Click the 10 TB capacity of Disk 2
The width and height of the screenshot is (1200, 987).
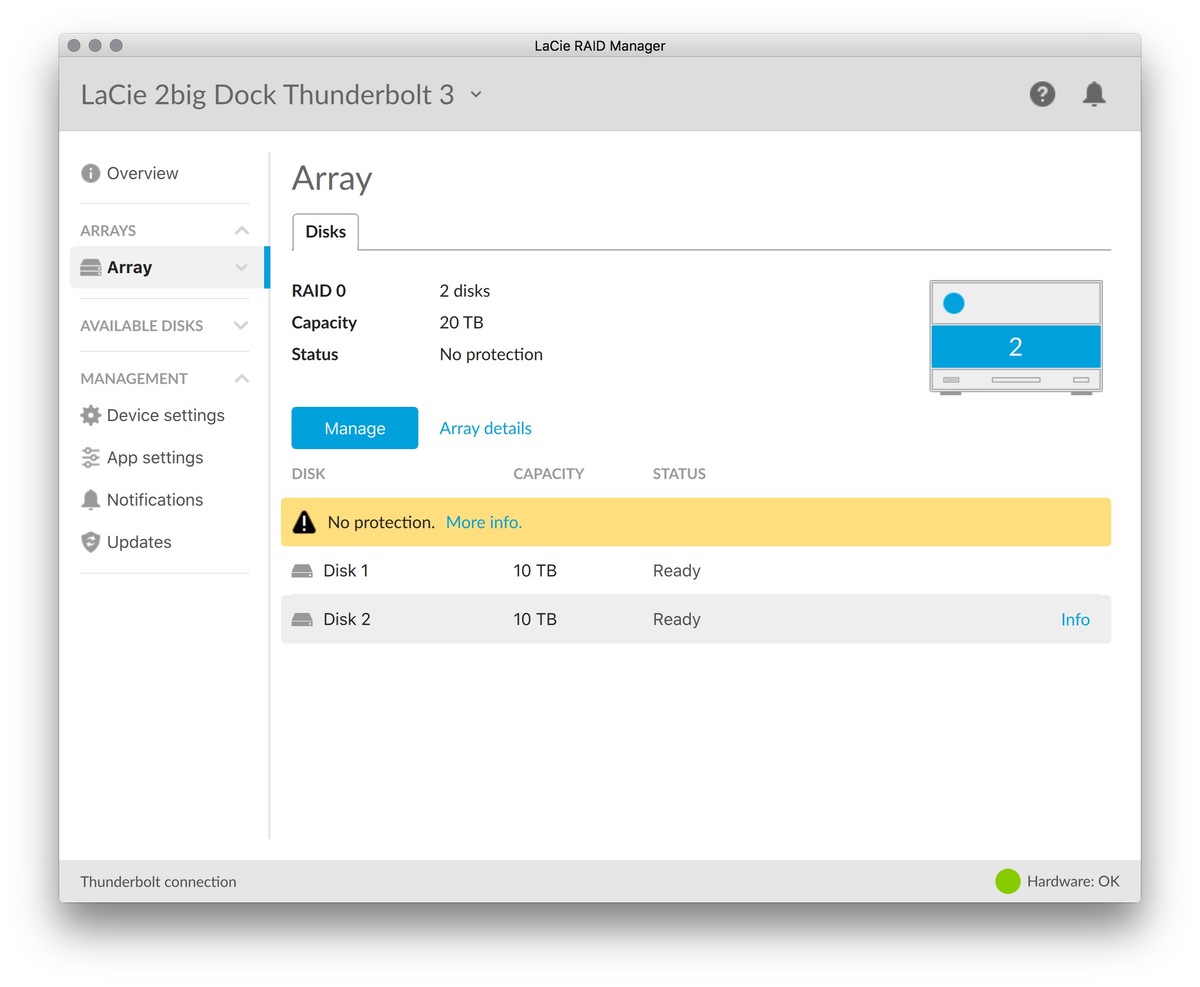tap(535, 619)
